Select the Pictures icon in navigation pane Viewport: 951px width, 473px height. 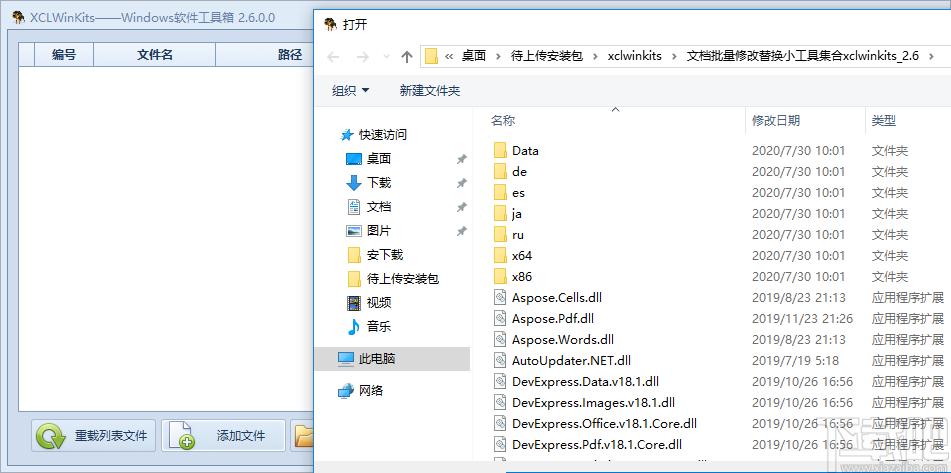tap(354, 230)
